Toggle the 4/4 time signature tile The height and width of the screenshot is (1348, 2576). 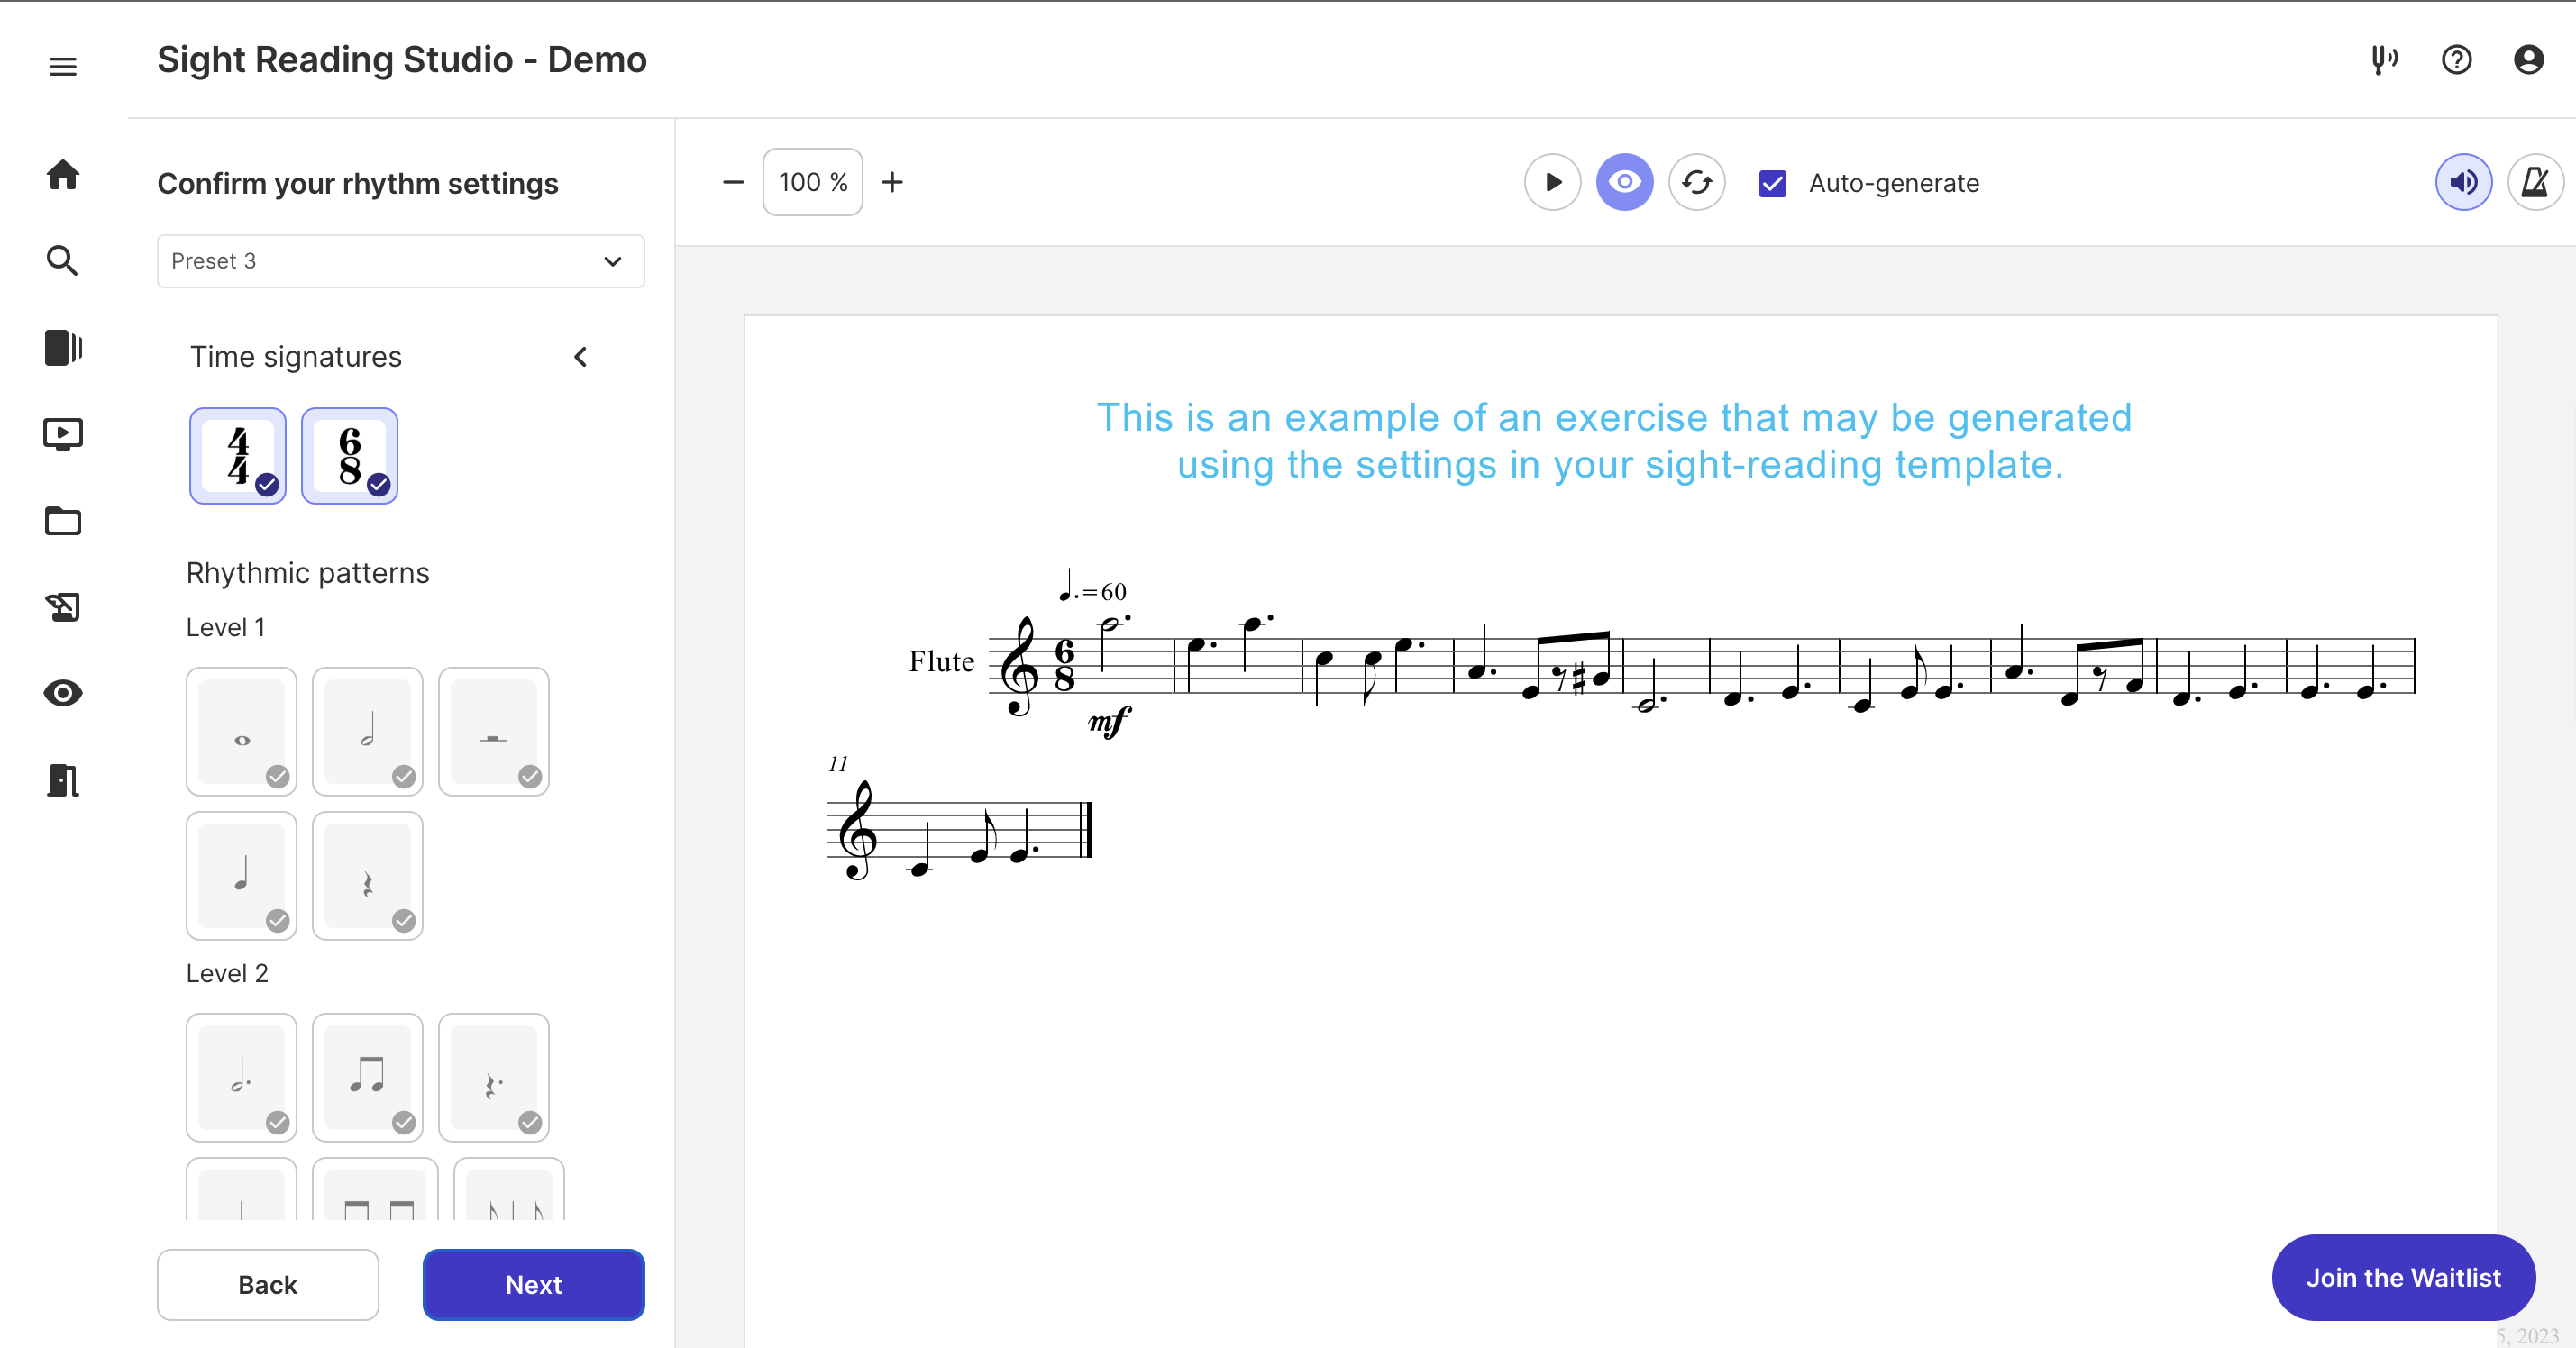(238, 456)
